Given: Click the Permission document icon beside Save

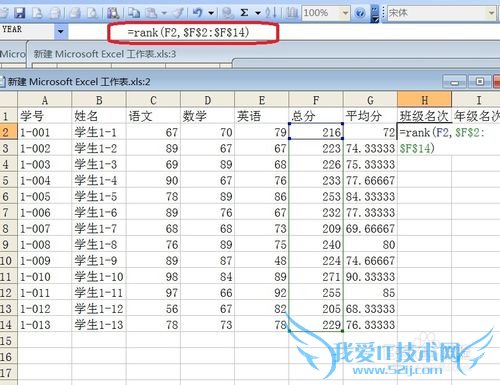Looking at the screenshot, I should tap(37, 13).
